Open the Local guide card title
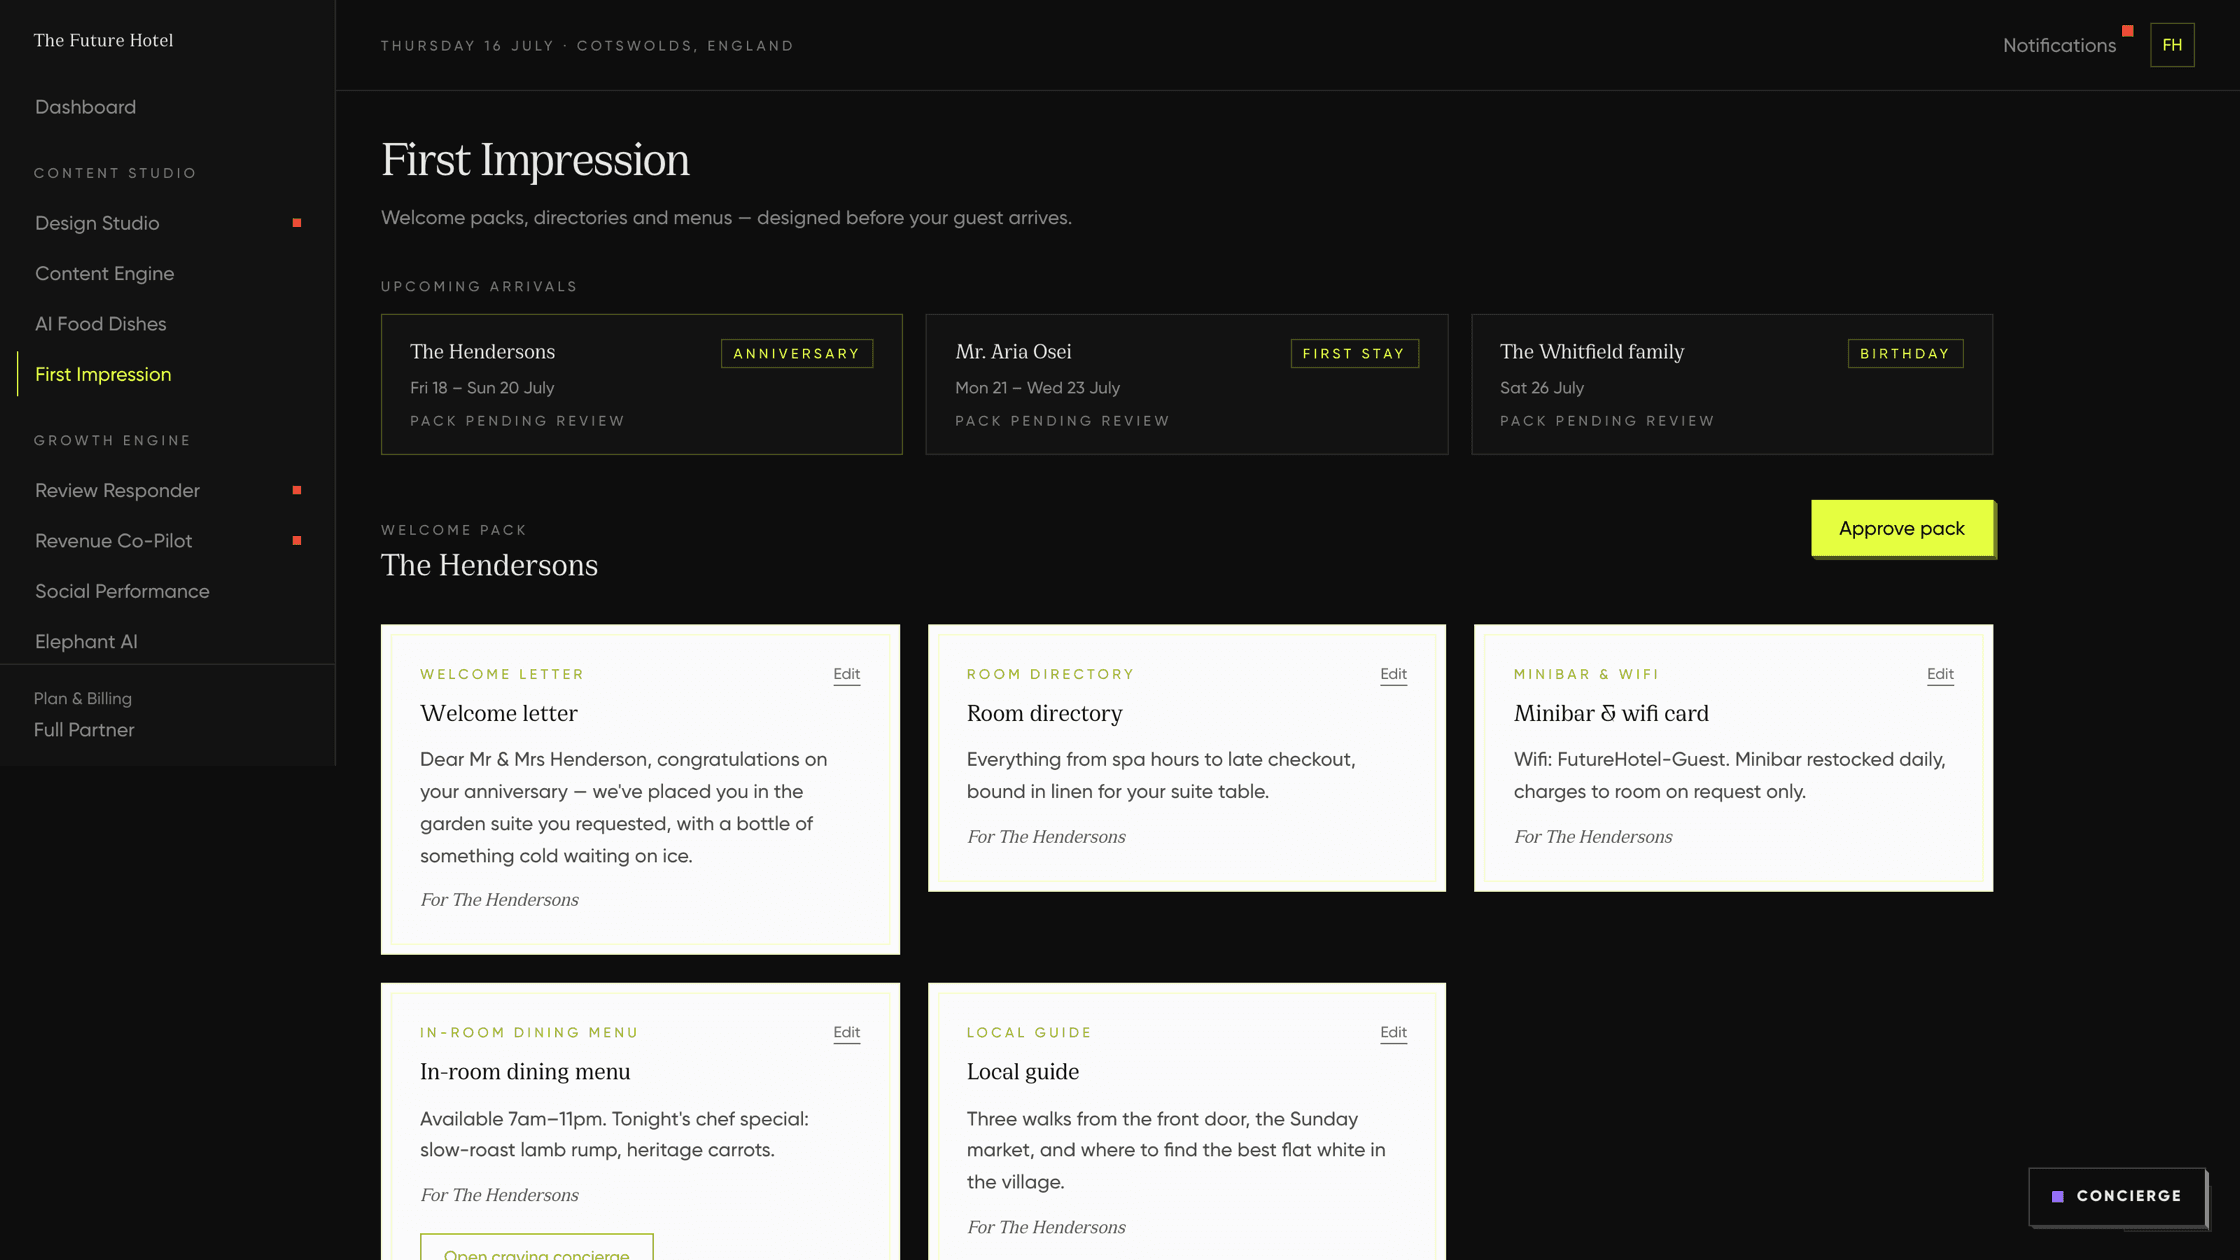2240x1260 pixels. [1022, 1072]
